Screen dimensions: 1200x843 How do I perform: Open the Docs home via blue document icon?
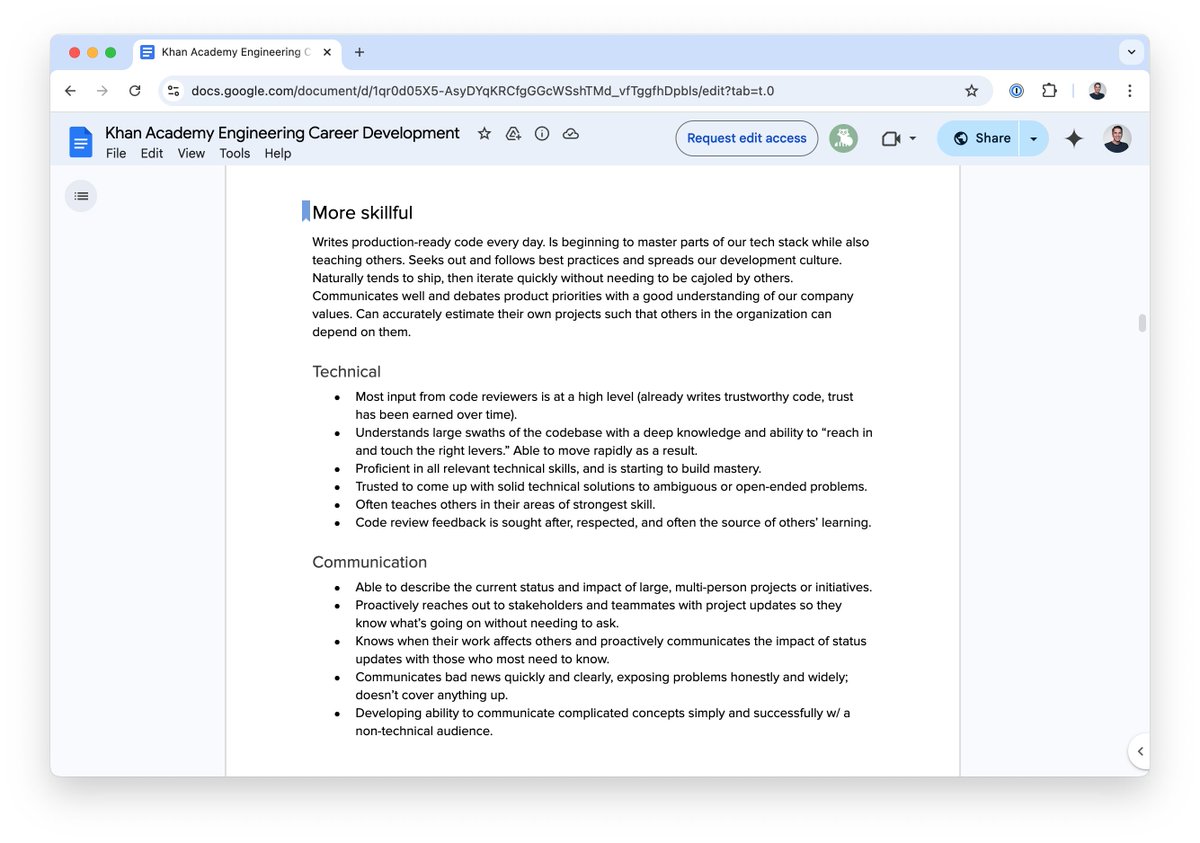tap(80, 140)
